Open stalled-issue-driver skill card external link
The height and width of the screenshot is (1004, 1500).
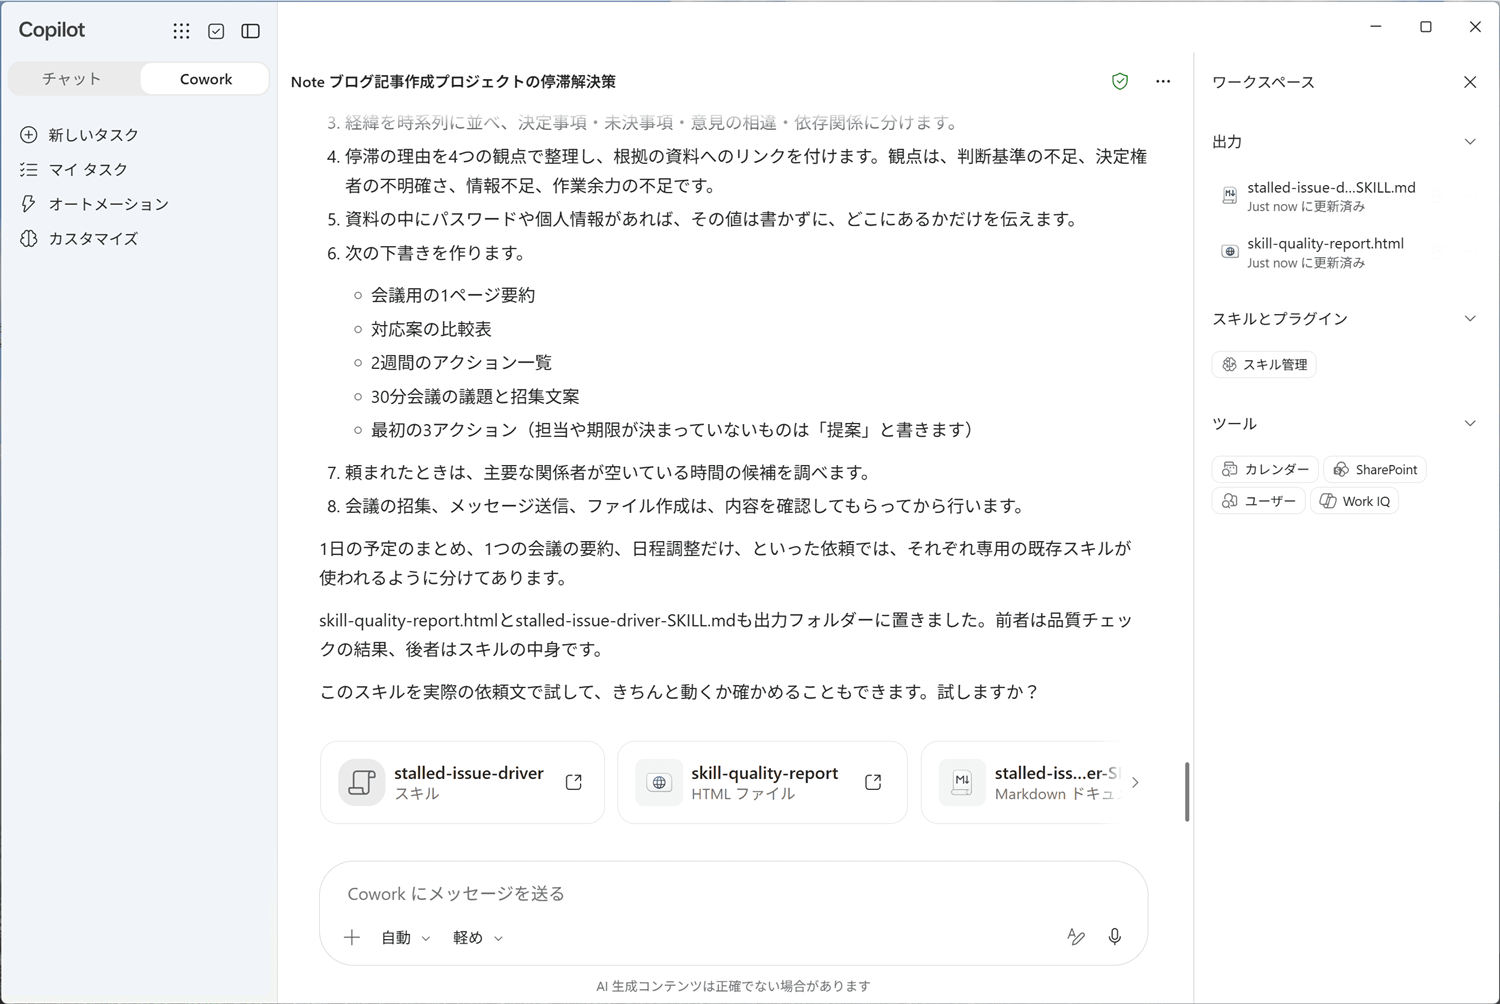[x=574, y=782]
